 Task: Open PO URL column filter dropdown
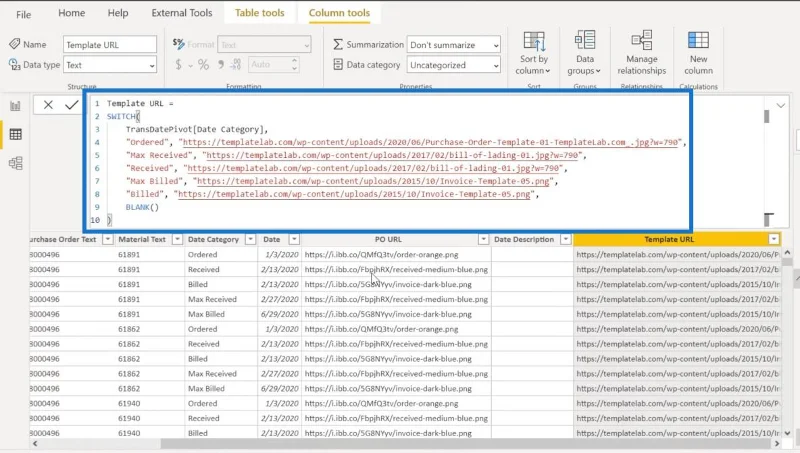[x=483, y=239]
